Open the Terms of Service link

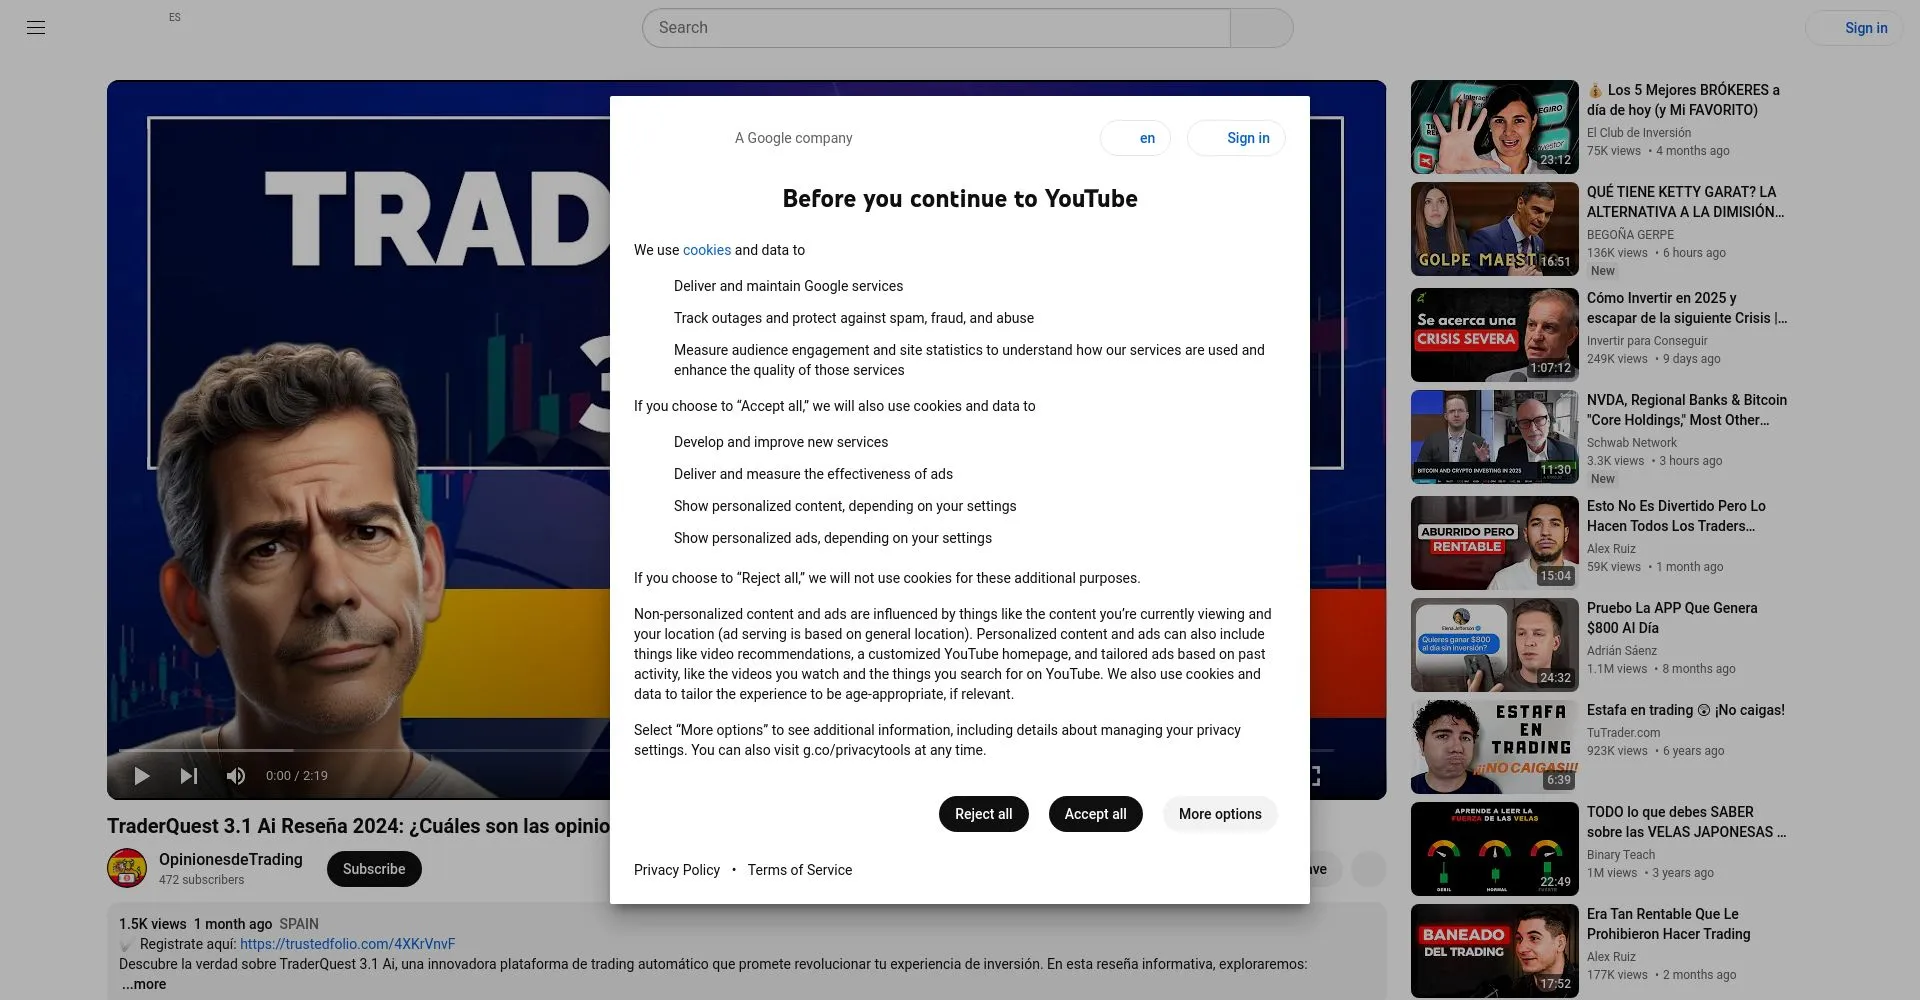800,870
